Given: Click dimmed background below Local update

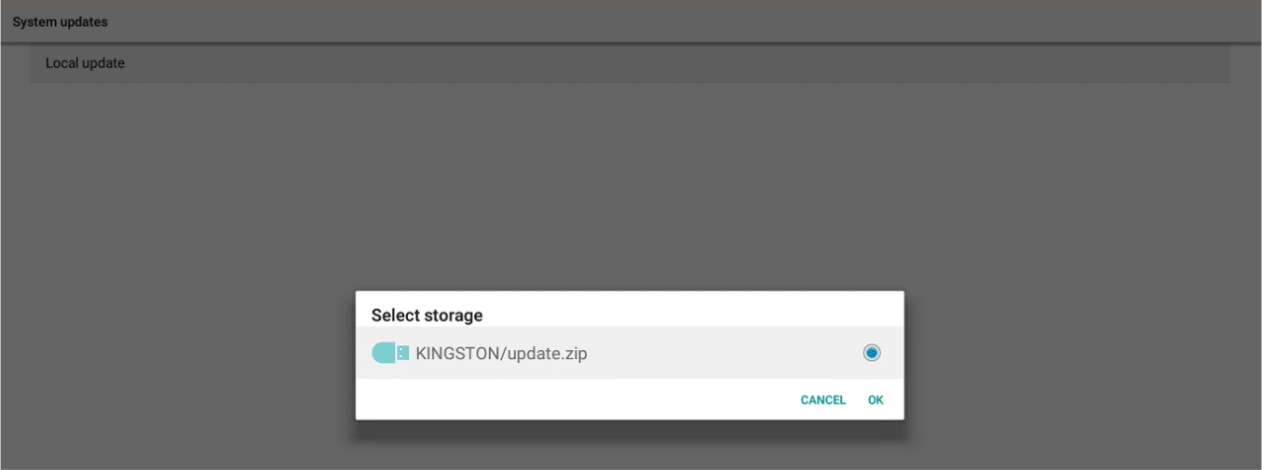Looking at the screenshot, I should (x=400, y=180).
